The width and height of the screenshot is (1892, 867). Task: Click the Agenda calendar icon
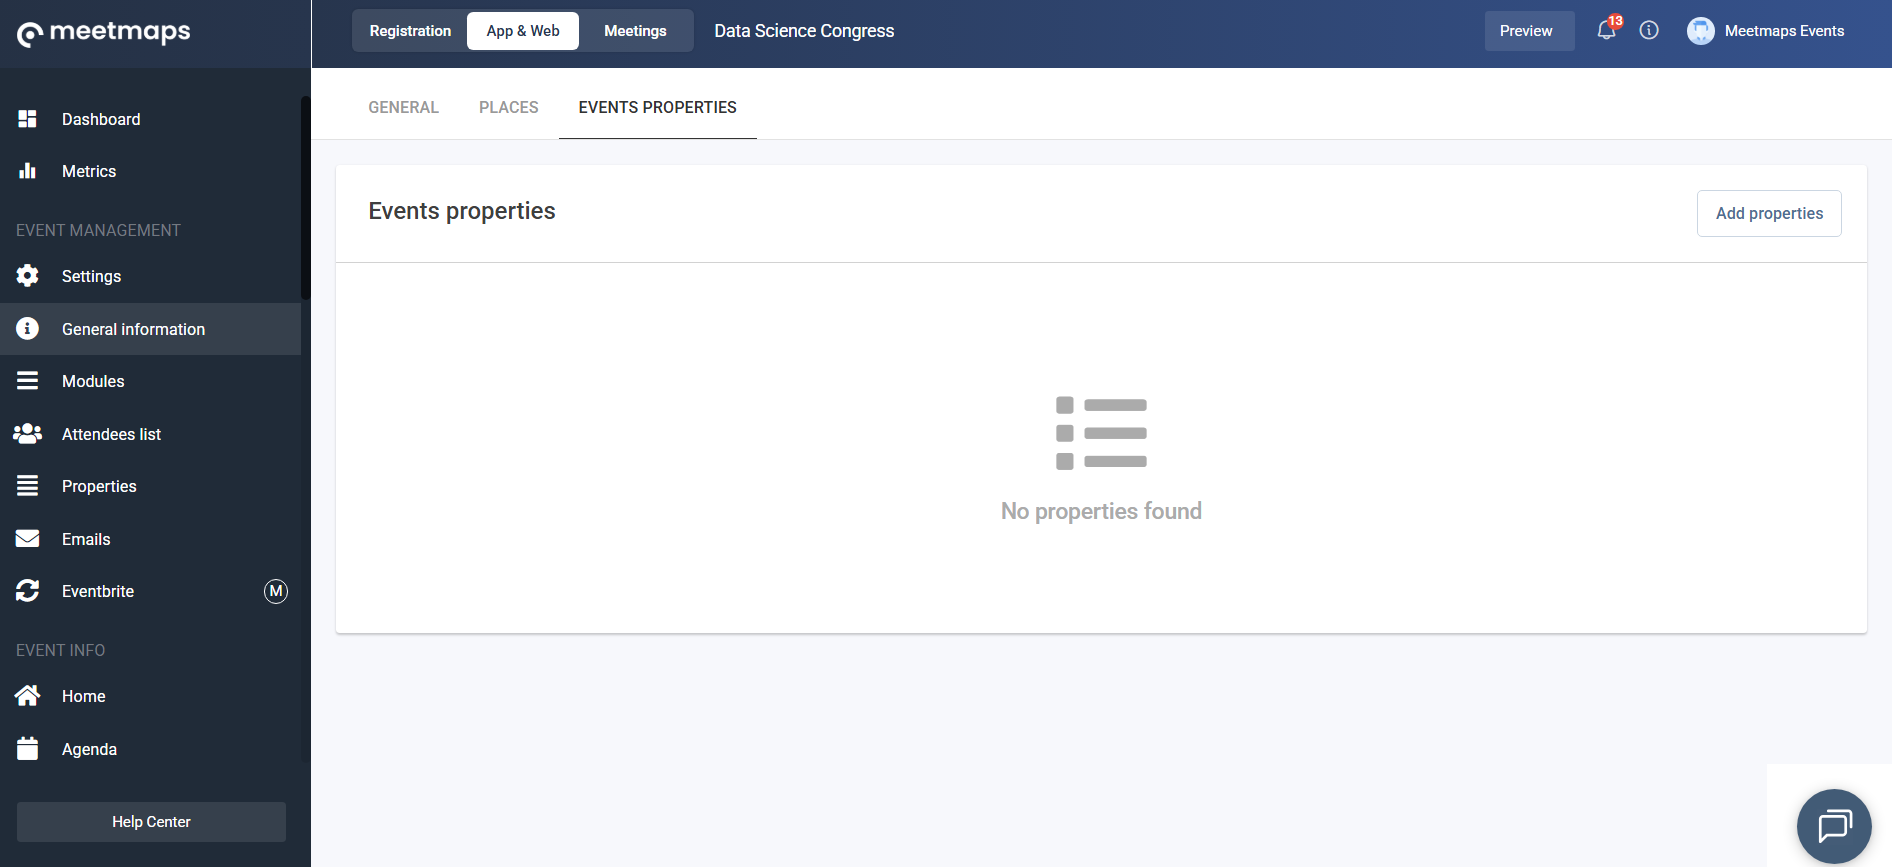[28, 748]
